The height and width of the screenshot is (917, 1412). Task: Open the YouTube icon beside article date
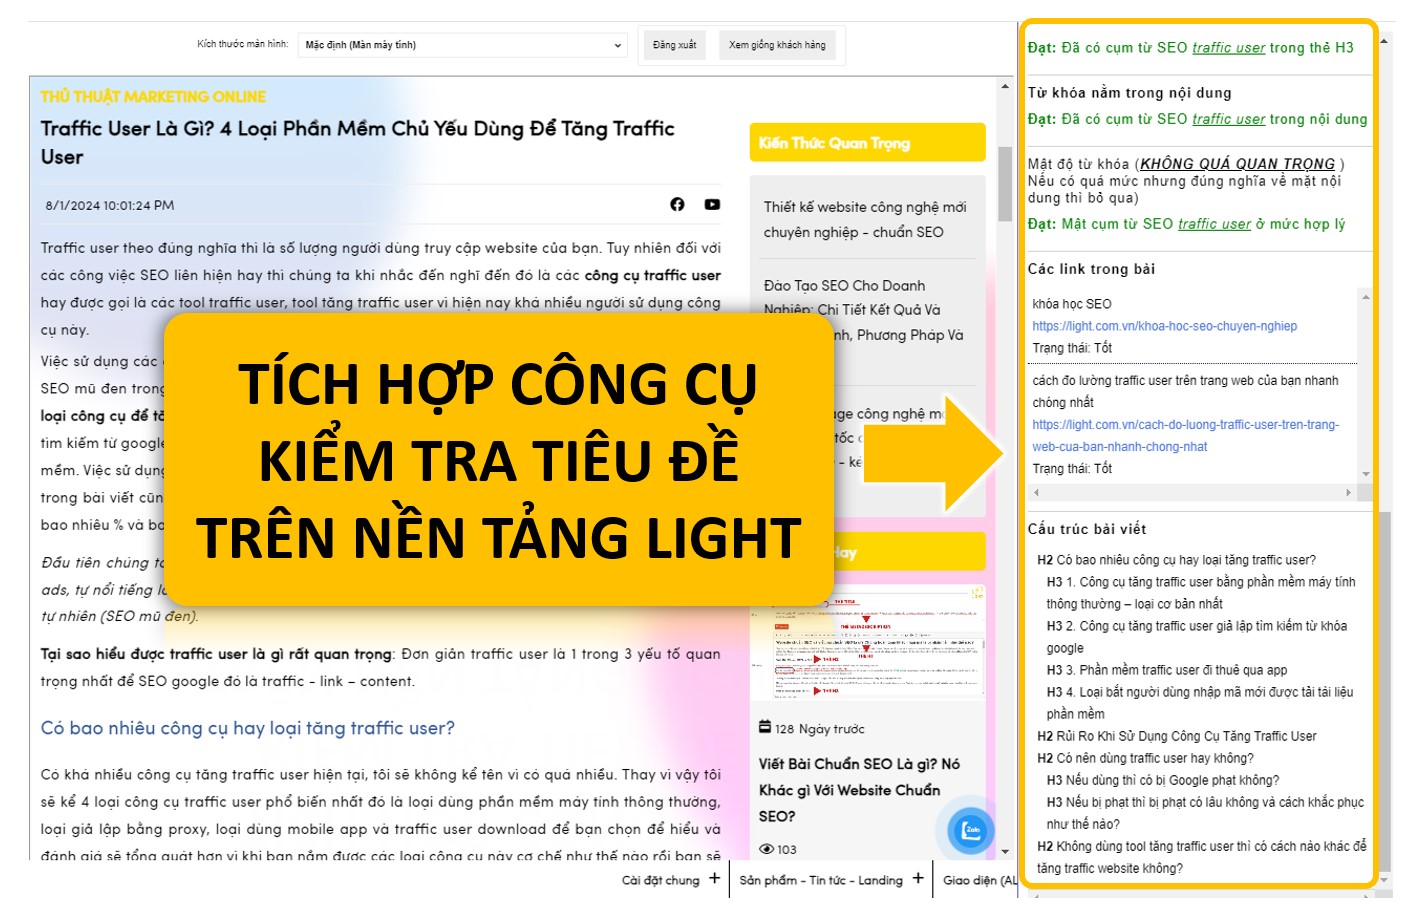[x=712, y=204]
